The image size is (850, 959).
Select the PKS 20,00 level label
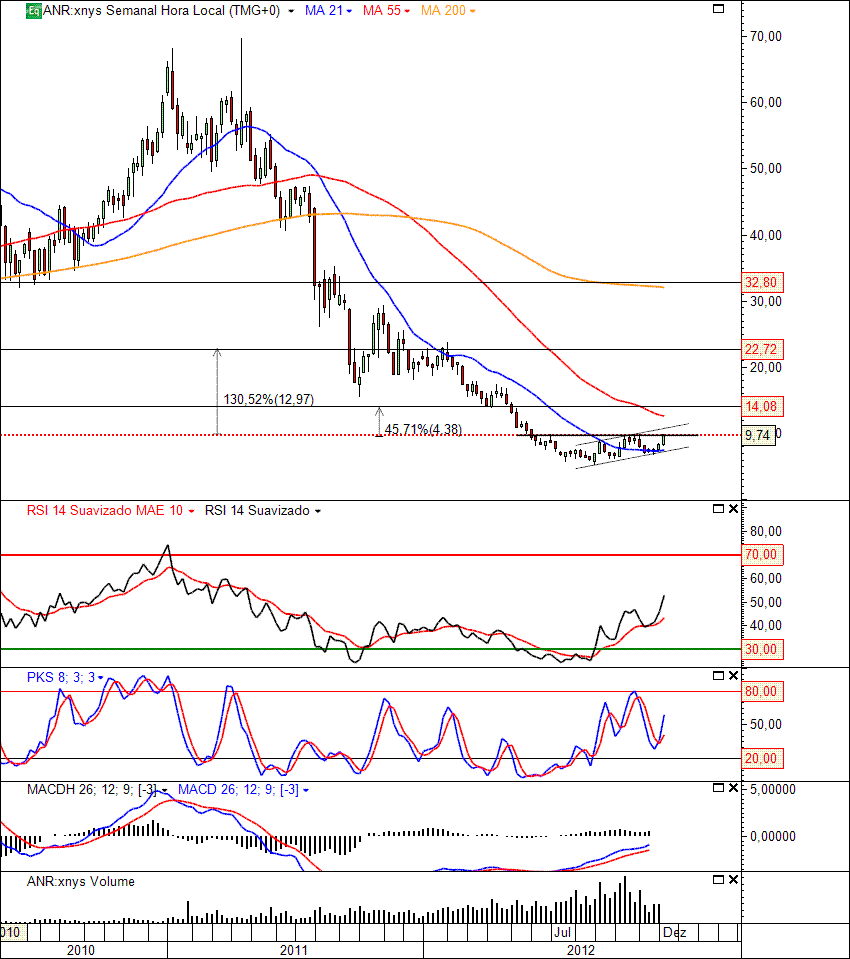(761, 758)
